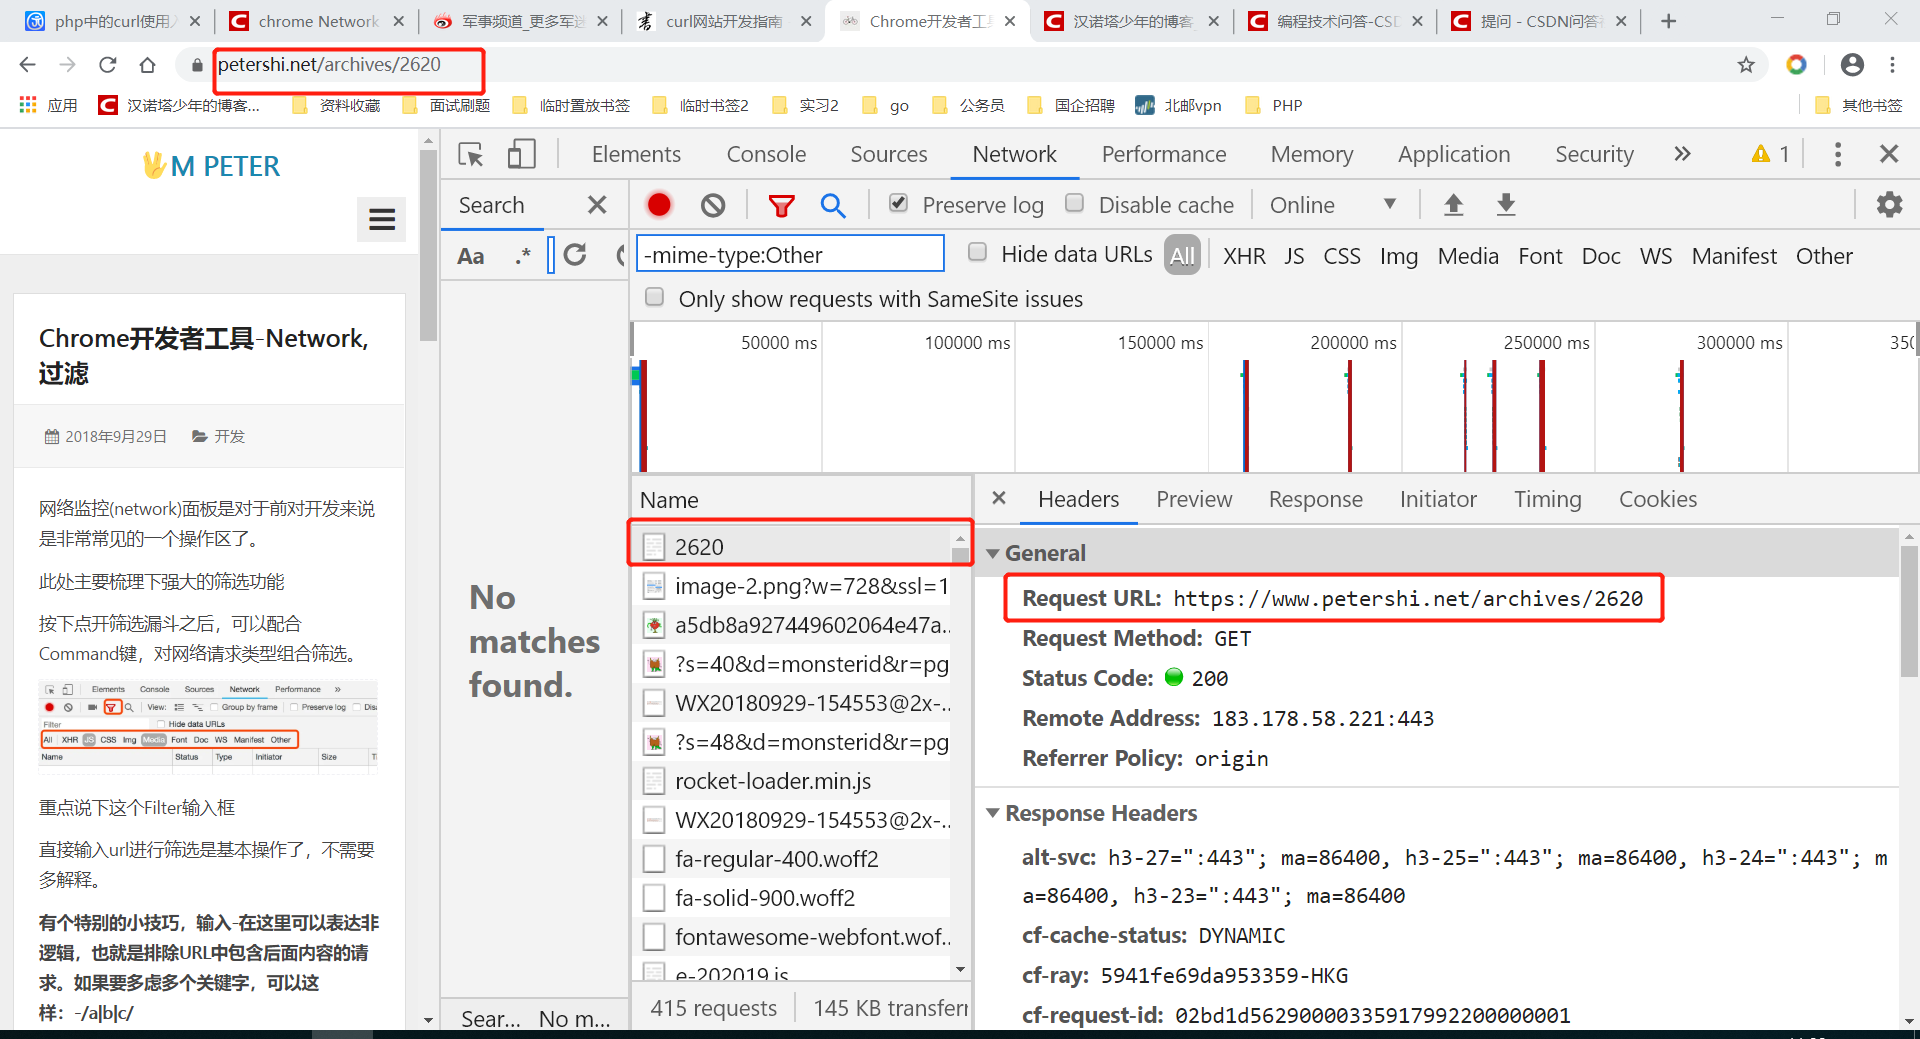
Task: Close the request details pane
Action: [x=999, y=498]
